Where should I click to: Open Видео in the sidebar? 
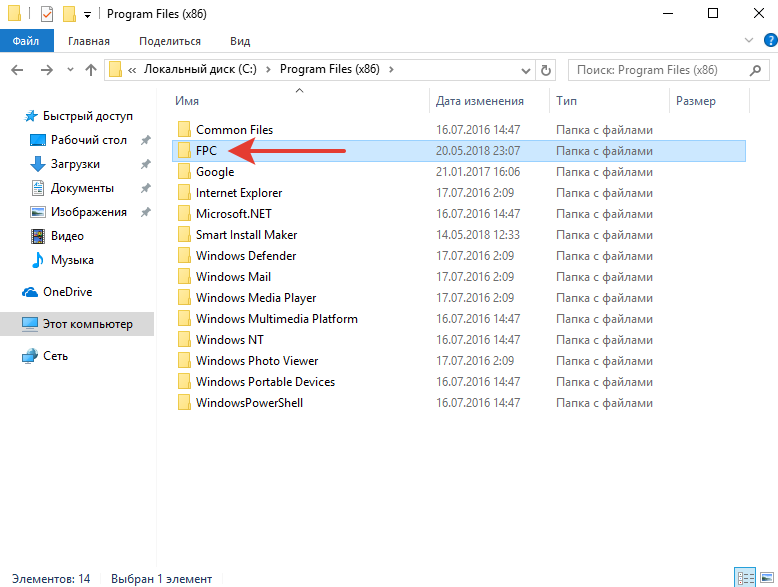[x=67, y=236]
